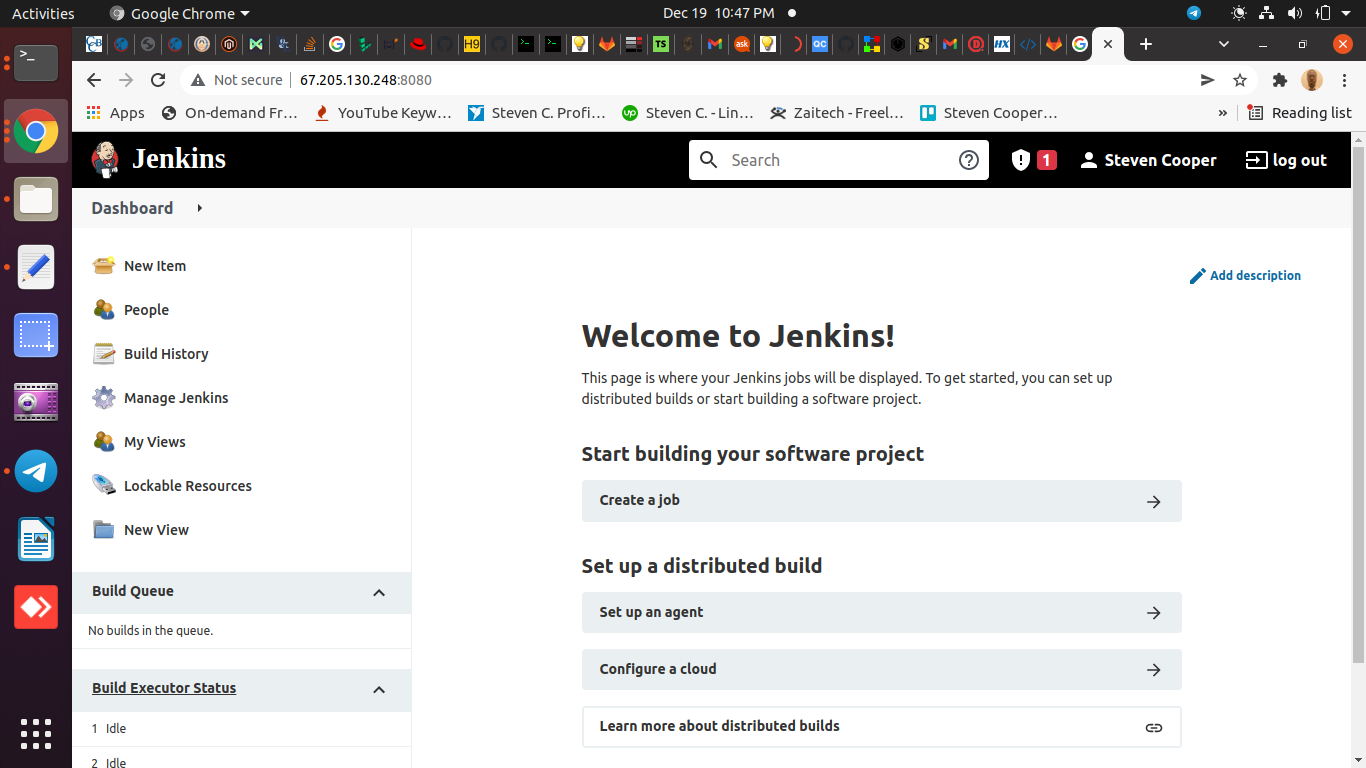Click the security warning shield icon

[x=1020, y=160]
